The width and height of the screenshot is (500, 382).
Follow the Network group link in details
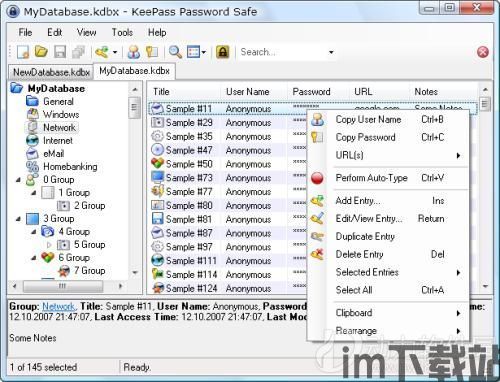(x=58, y=306)
